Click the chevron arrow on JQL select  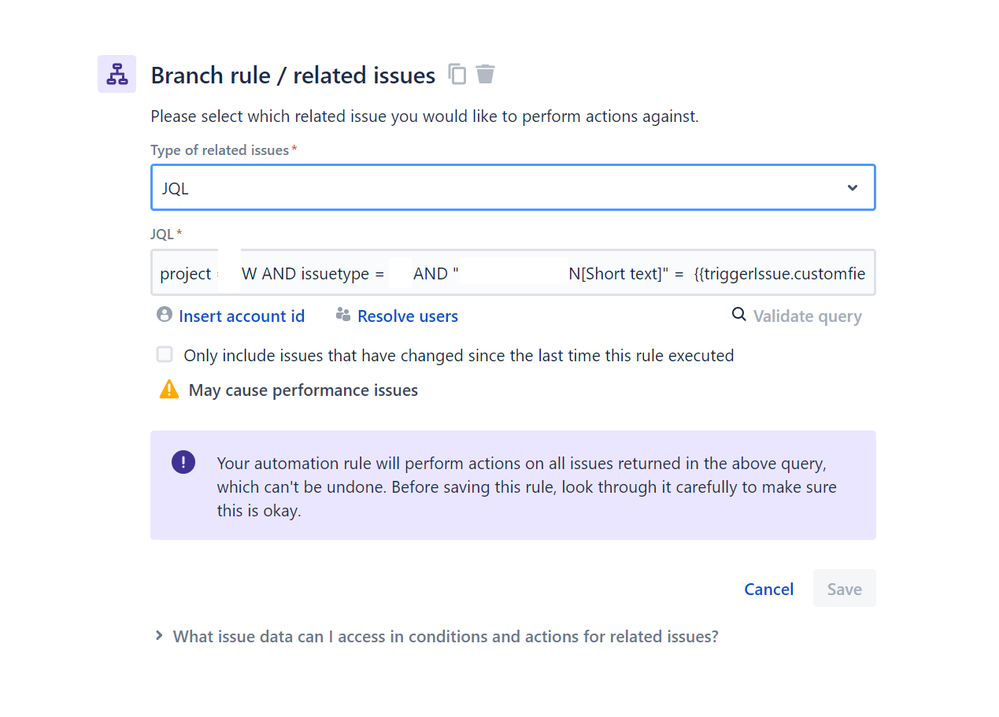[x=852, y=188]
